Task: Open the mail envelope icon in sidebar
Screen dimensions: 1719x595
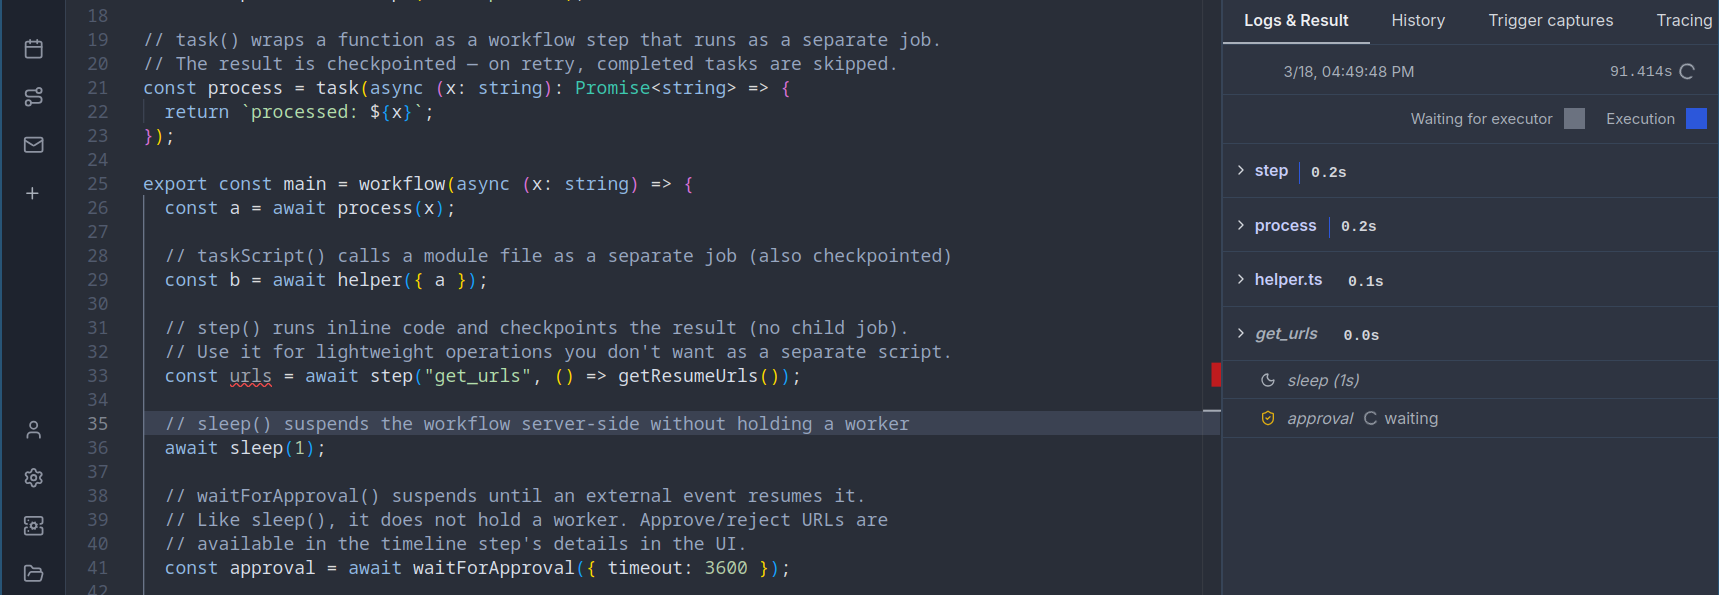Action: [x=33, y=145]
